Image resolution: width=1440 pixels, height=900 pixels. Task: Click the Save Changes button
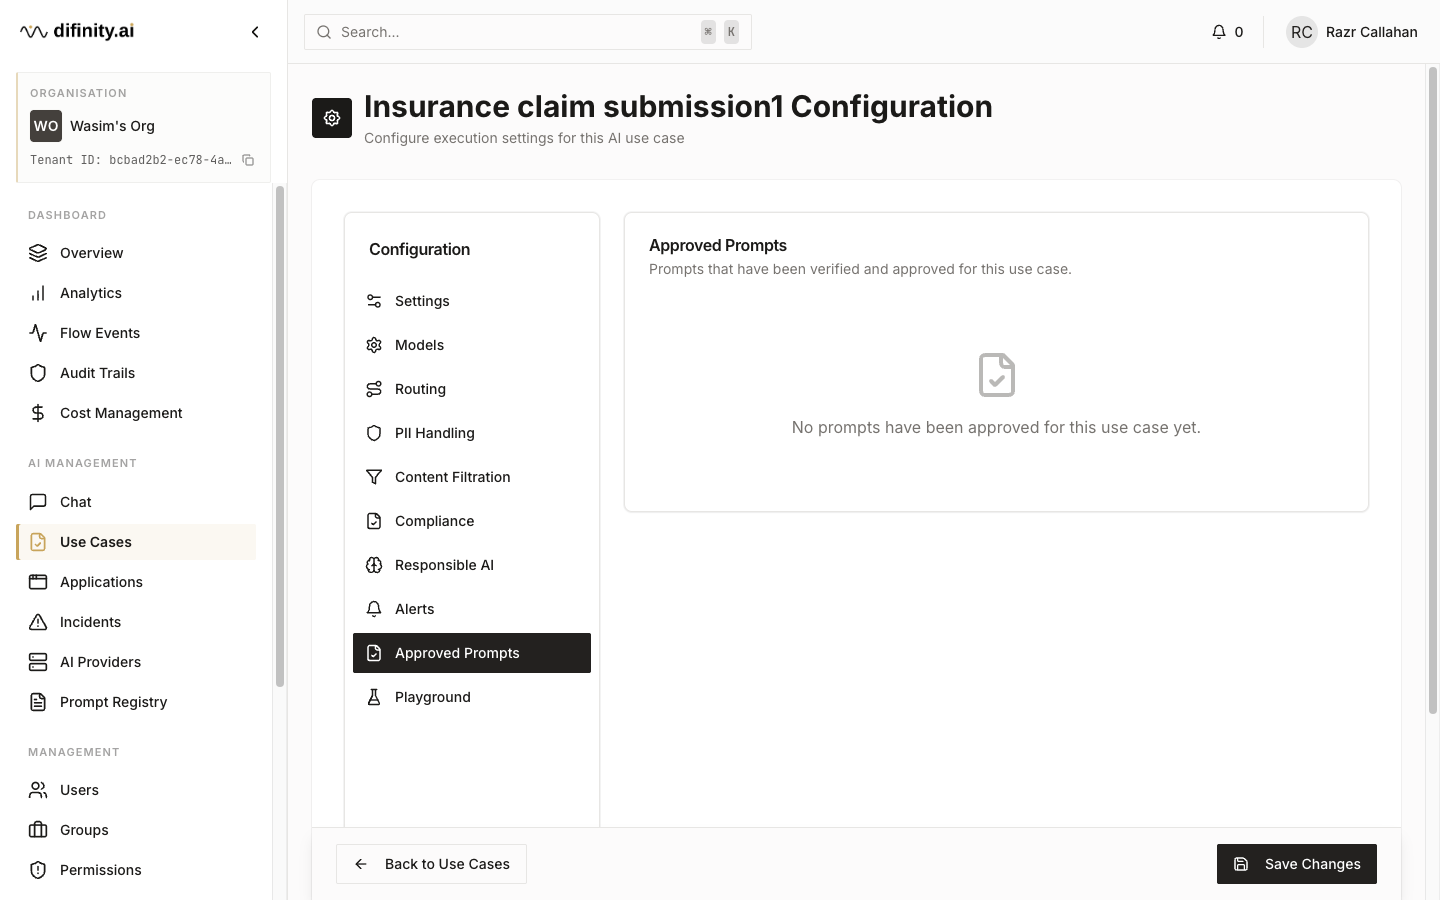tap(1297, 864)
